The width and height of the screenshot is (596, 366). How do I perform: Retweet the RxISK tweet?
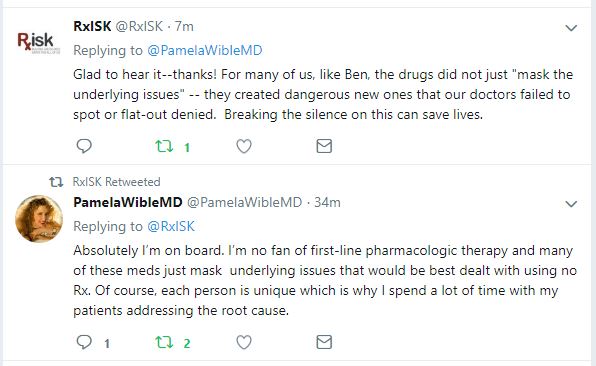coord(164,146)
